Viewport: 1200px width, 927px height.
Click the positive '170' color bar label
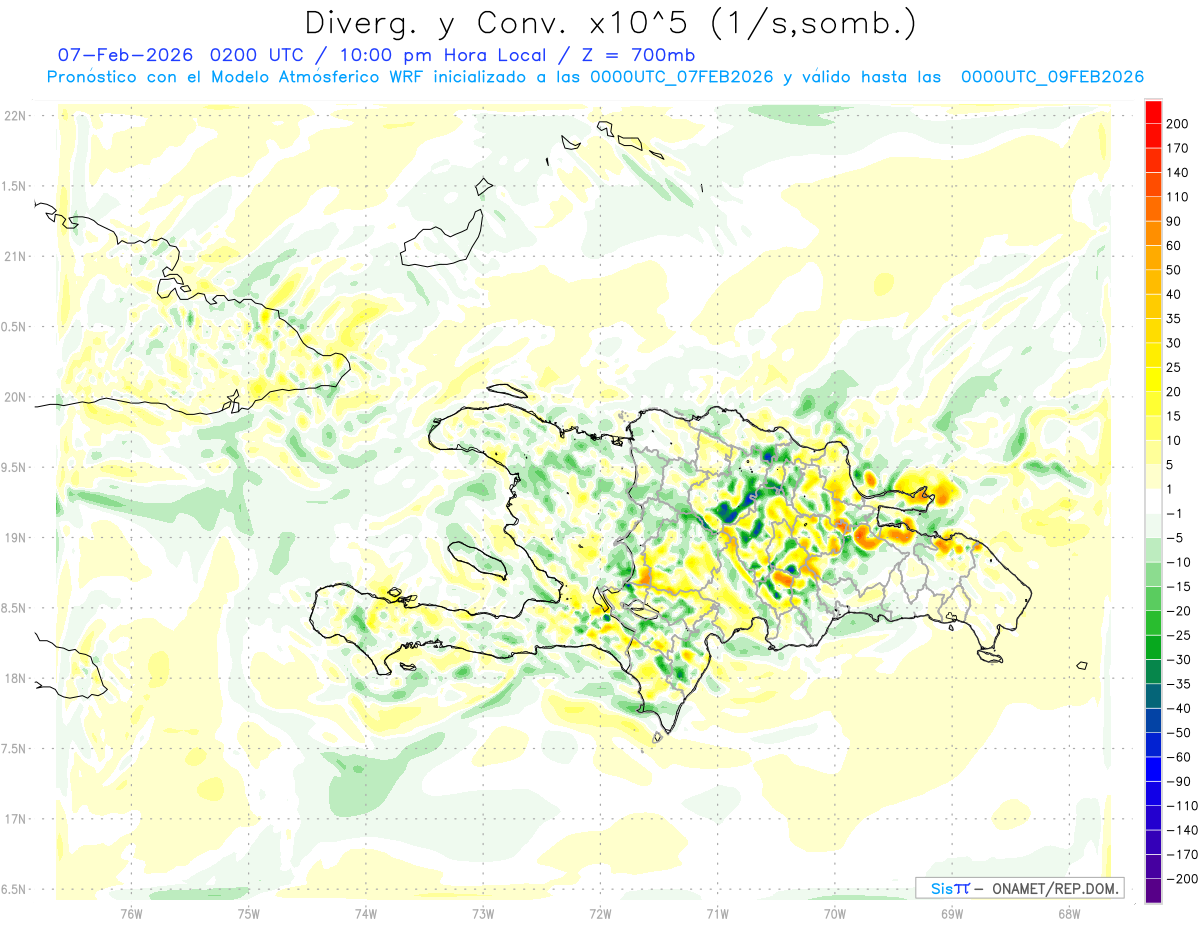click(1178, 148)
